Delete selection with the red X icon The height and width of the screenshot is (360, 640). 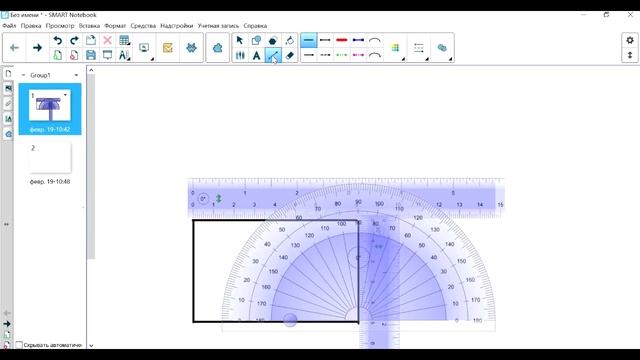pos(107,40)
